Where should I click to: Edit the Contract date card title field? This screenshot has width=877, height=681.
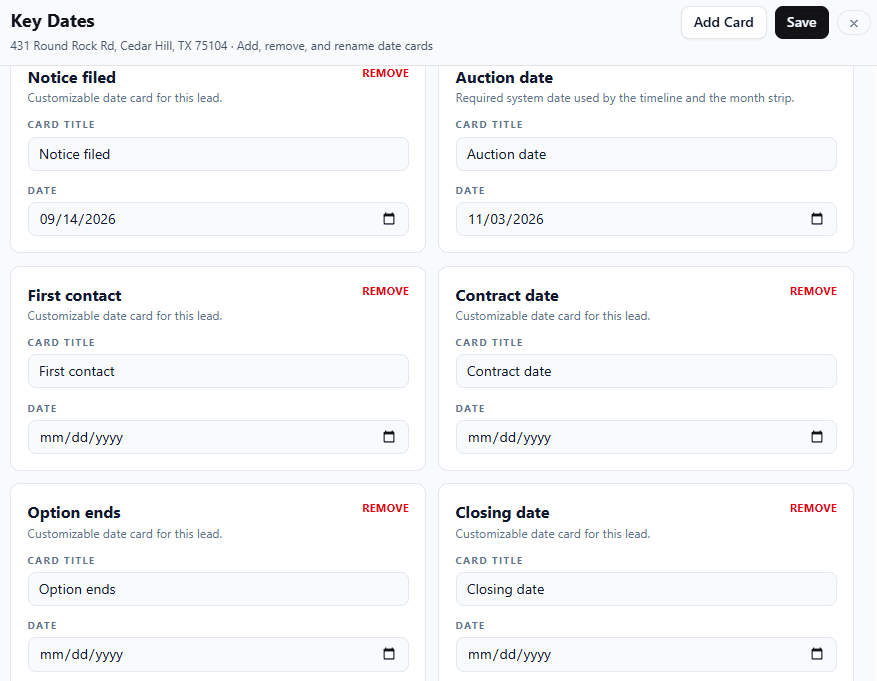pos(646,371)
